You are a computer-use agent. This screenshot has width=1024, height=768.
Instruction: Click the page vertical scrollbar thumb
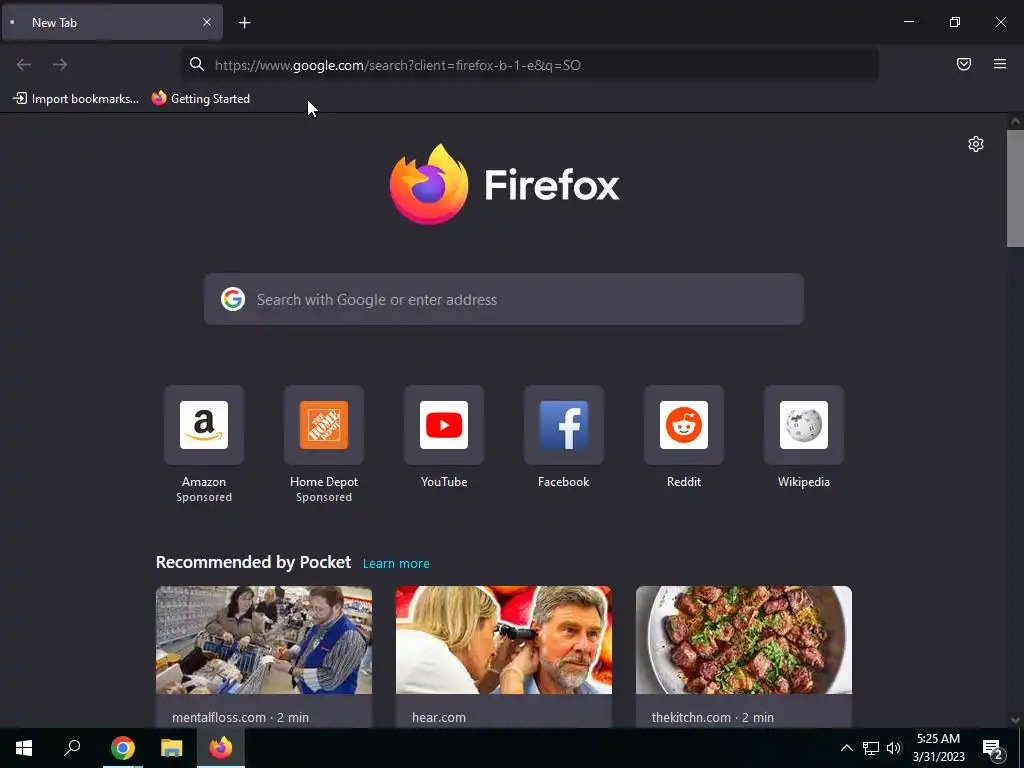pos(1015,188)
